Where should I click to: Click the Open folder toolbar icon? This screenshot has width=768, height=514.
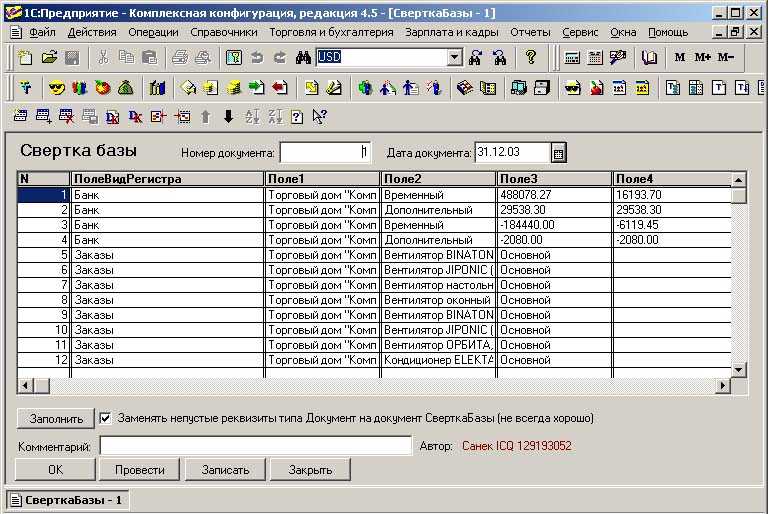pos(49,58)
